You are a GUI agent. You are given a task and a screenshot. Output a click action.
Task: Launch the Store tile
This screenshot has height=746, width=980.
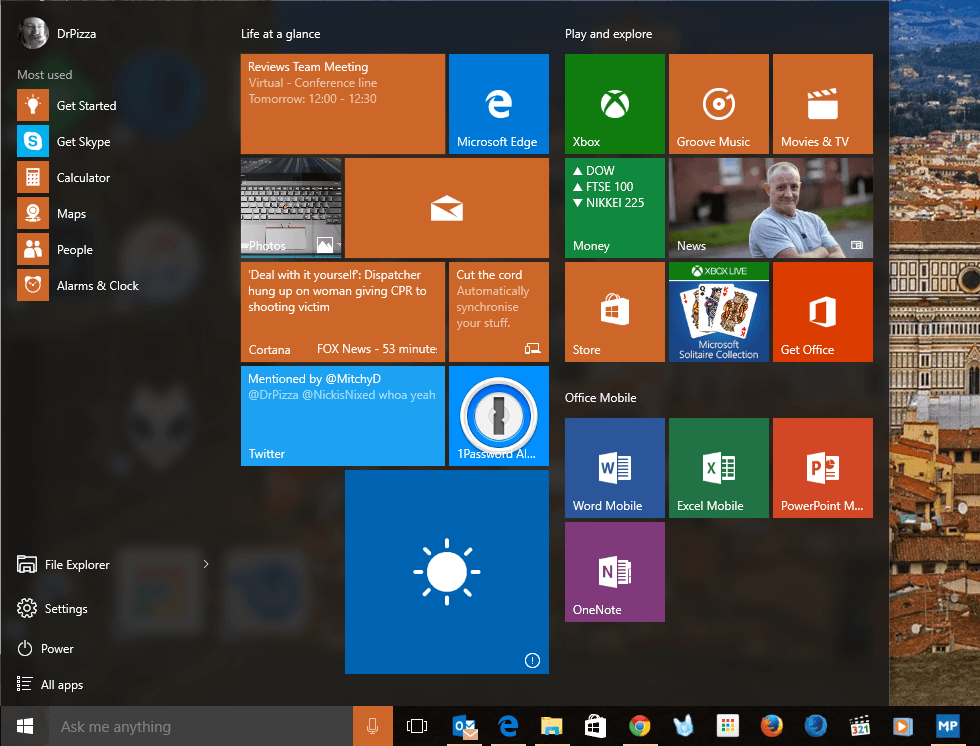click(x=615, y=312)
